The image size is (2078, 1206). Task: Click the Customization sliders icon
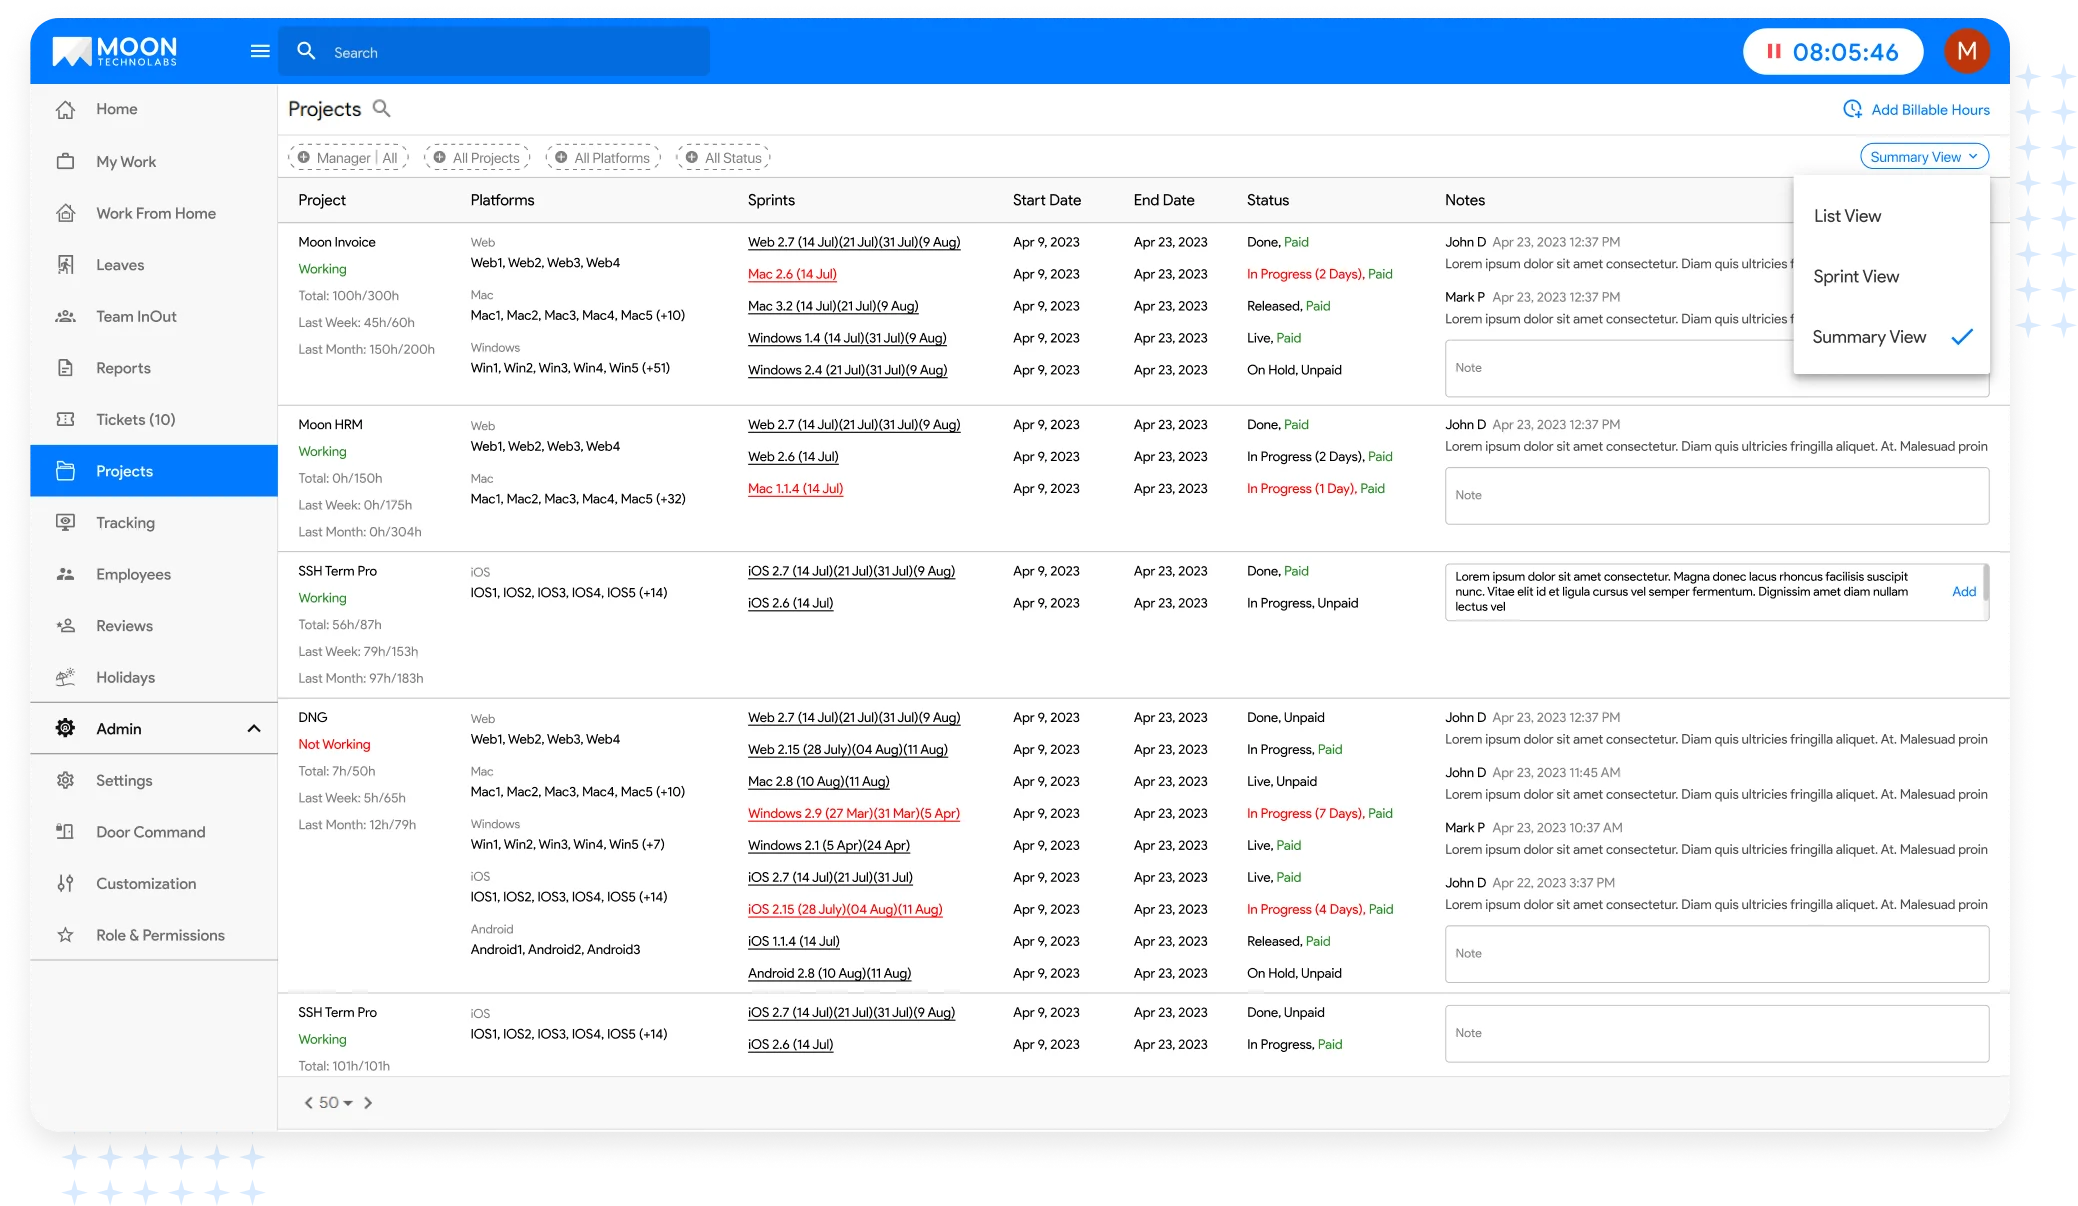point(66,883)
